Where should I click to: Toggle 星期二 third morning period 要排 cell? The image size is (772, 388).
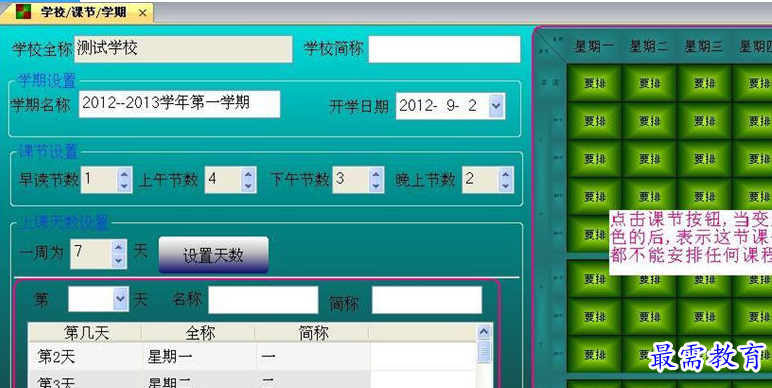pos(649,196)
